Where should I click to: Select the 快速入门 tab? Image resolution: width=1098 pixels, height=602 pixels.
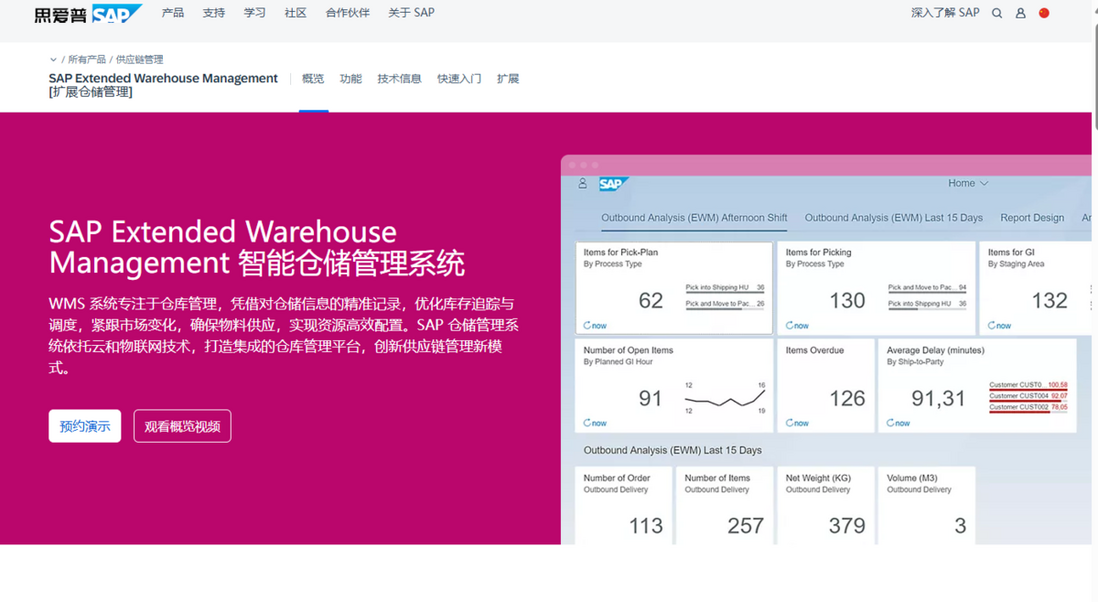[x=459, y=78]
